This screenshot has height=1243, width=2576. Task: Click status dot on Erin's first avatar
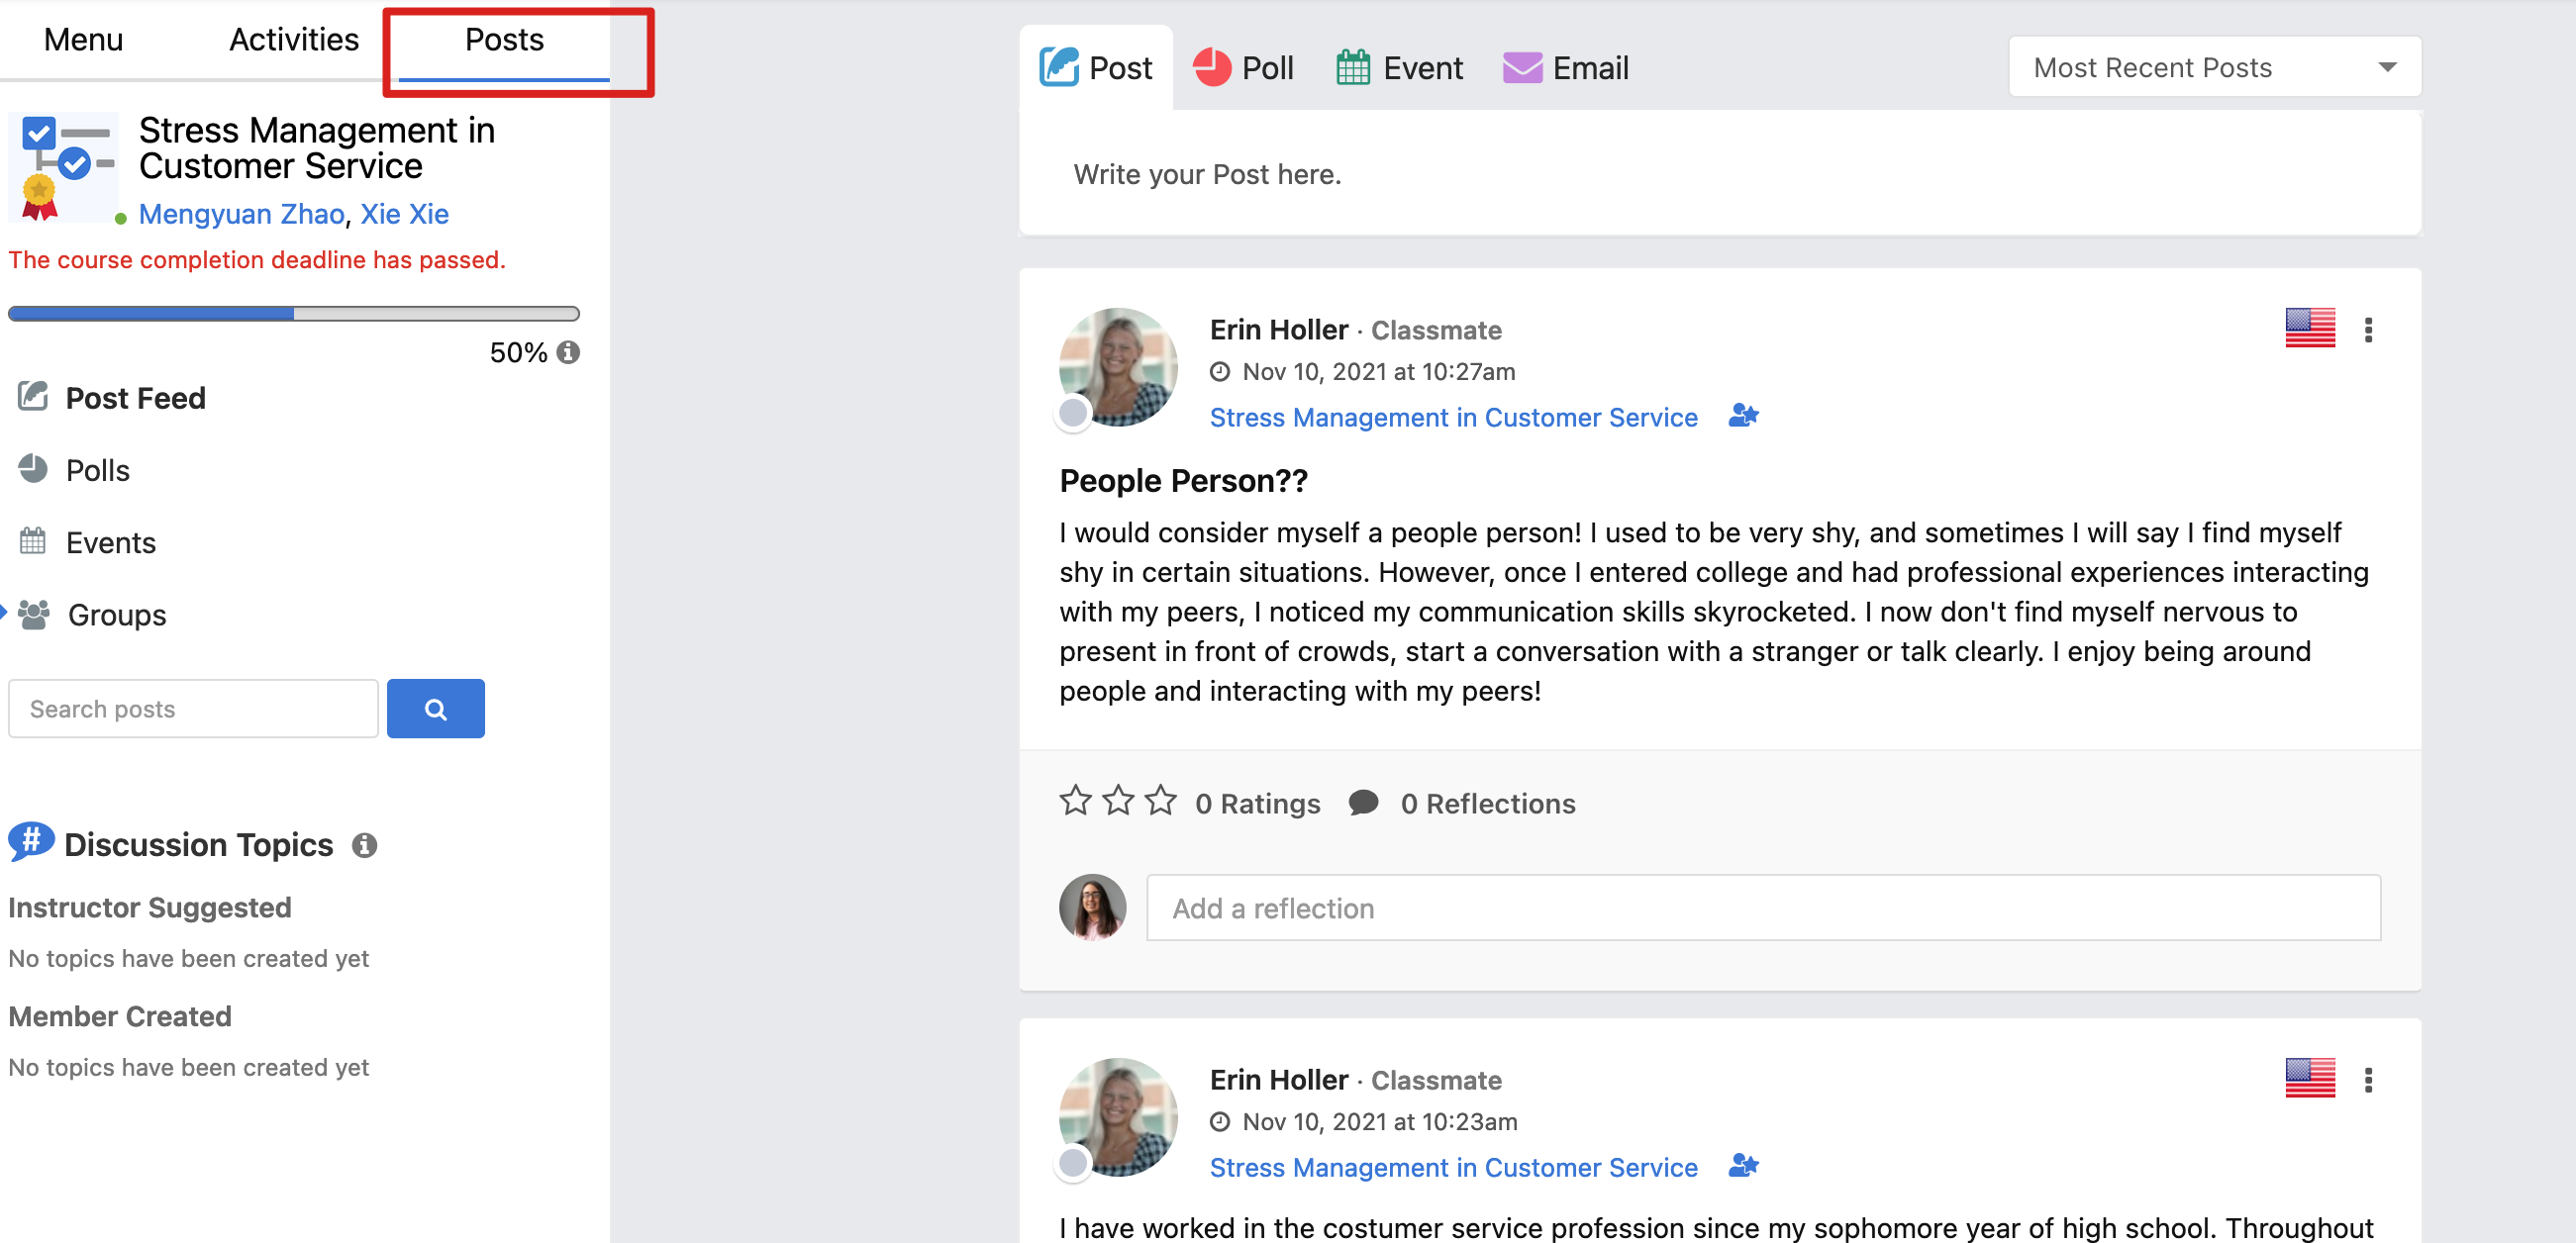1073,412
